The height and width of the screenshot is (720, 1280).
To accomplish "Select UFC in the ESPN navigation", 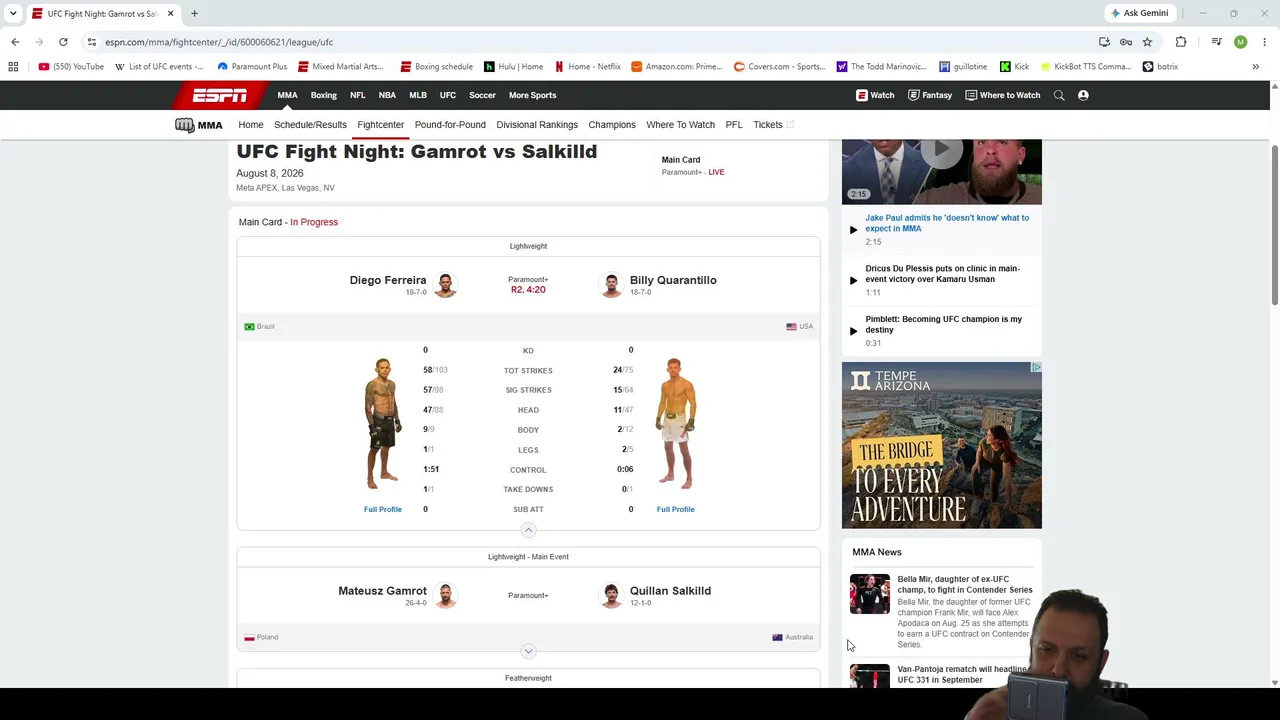I will pos(448,95).
